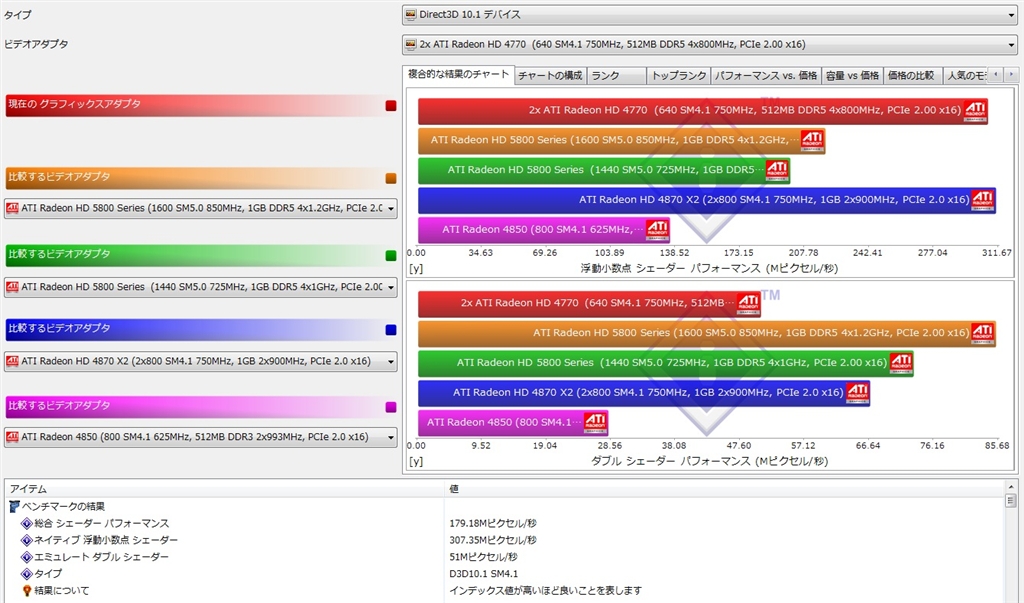Select the value D3D10.1 SM4.1
This screenshot has width=1024, height=603.
pyautogui.click(x=483, y=574)
